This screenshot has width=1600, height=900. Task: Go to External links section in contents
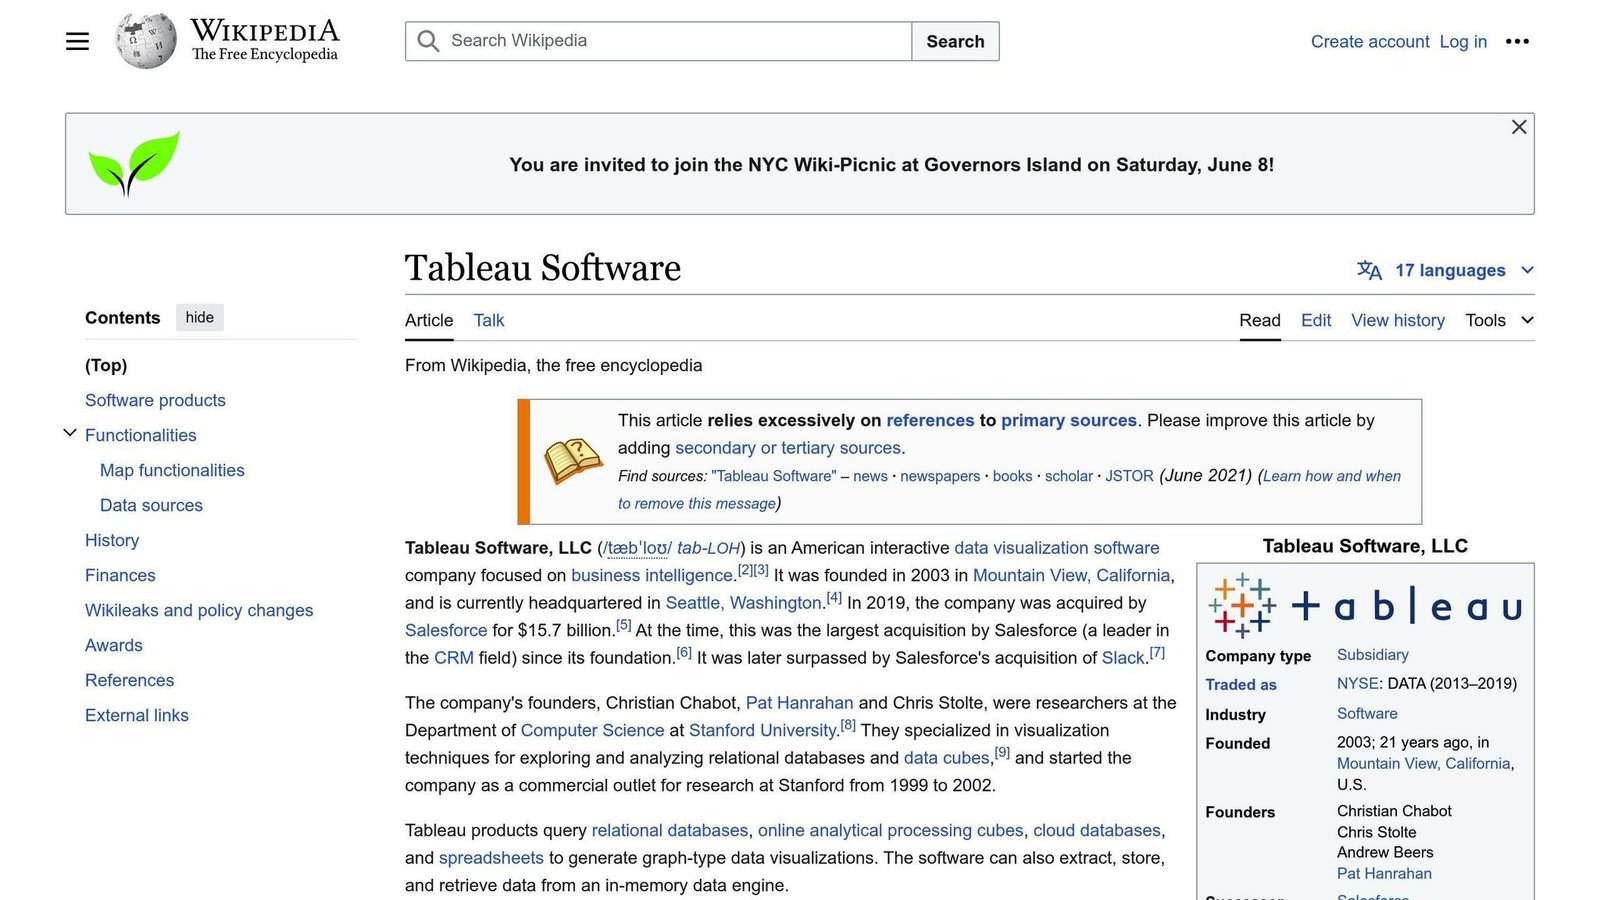(137, 715)
